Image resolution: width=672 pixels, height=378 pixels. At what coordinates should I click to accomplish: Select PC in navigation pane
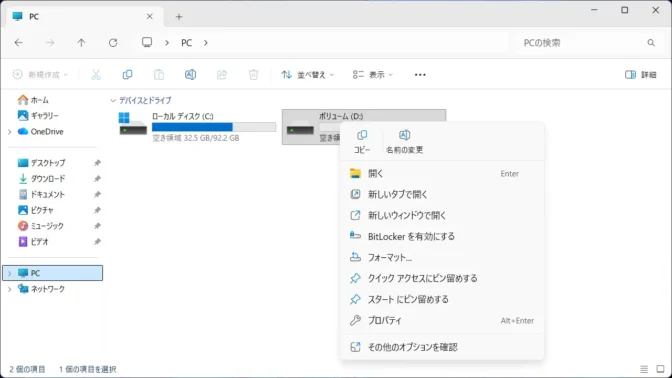point(52,273)
